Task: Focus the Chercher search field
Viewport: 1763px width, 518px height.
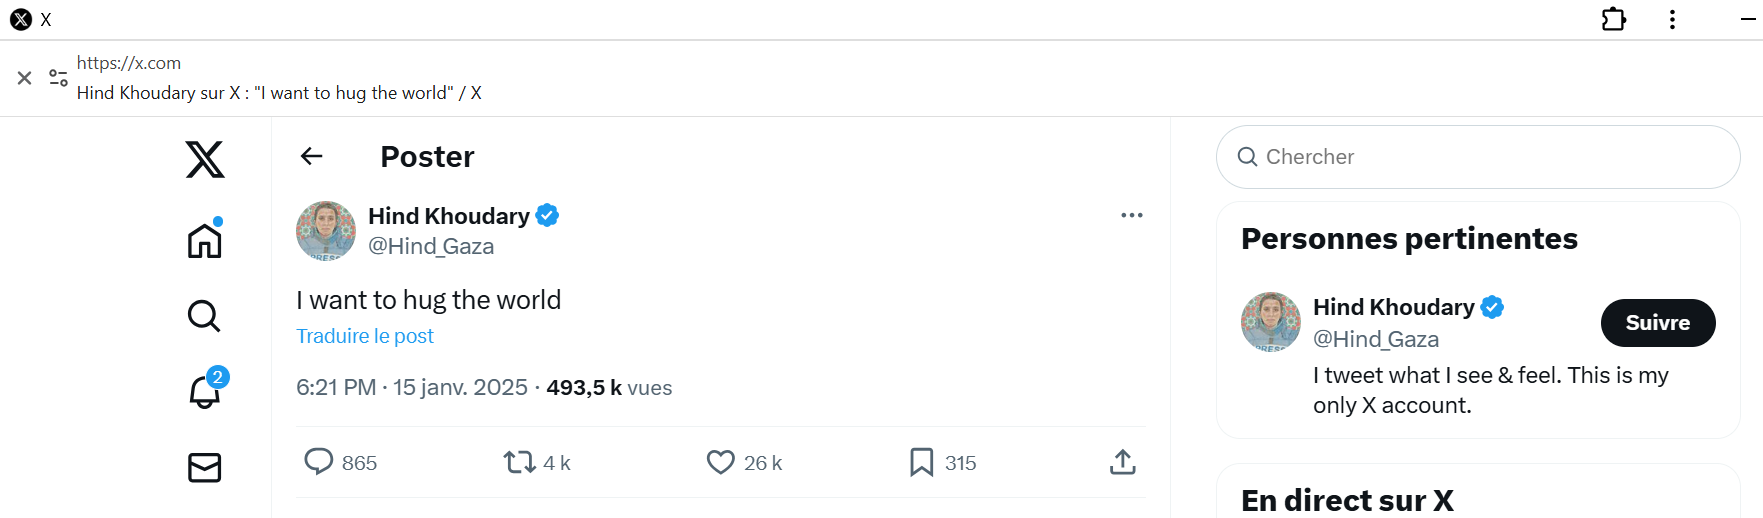Action: point(1478,157)
